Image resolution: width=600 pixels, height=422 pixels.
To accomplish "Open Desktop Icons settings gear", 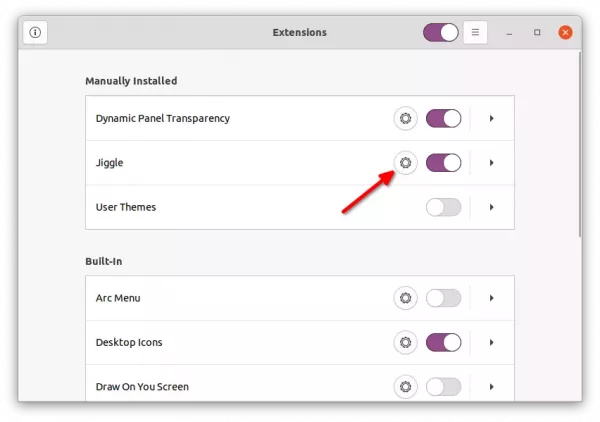I will click(x=405, y=342).
